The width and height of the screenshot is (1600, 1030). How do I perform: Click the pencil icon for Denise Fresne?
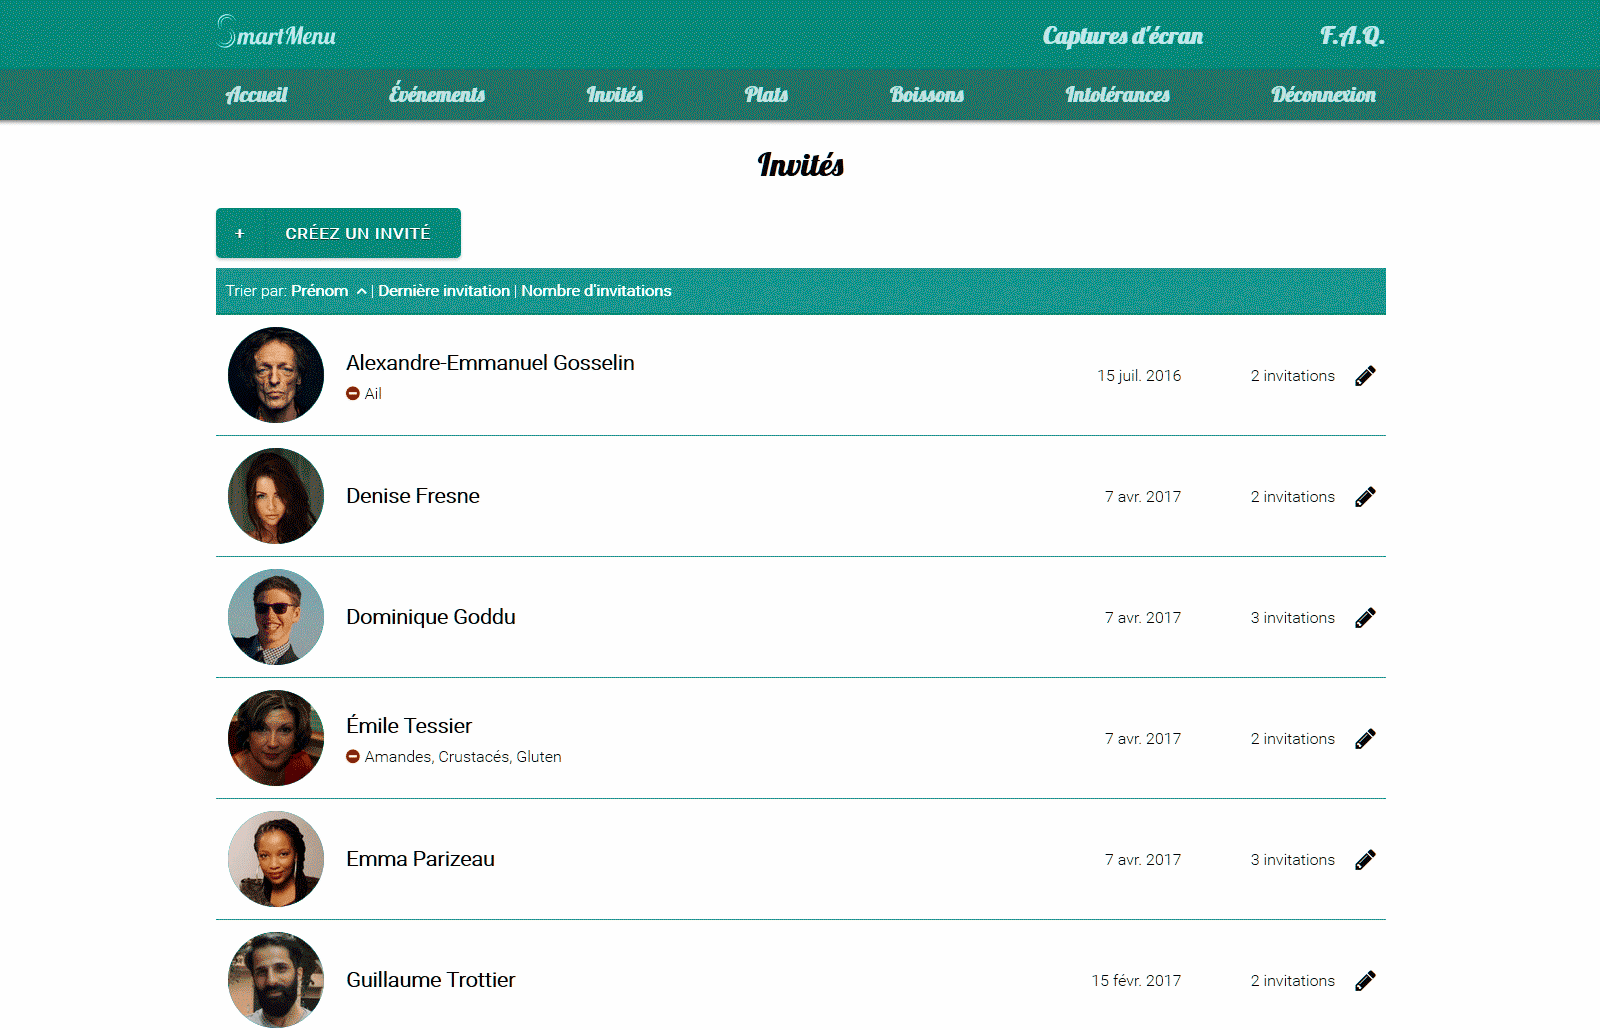[x=1365, y=497]
